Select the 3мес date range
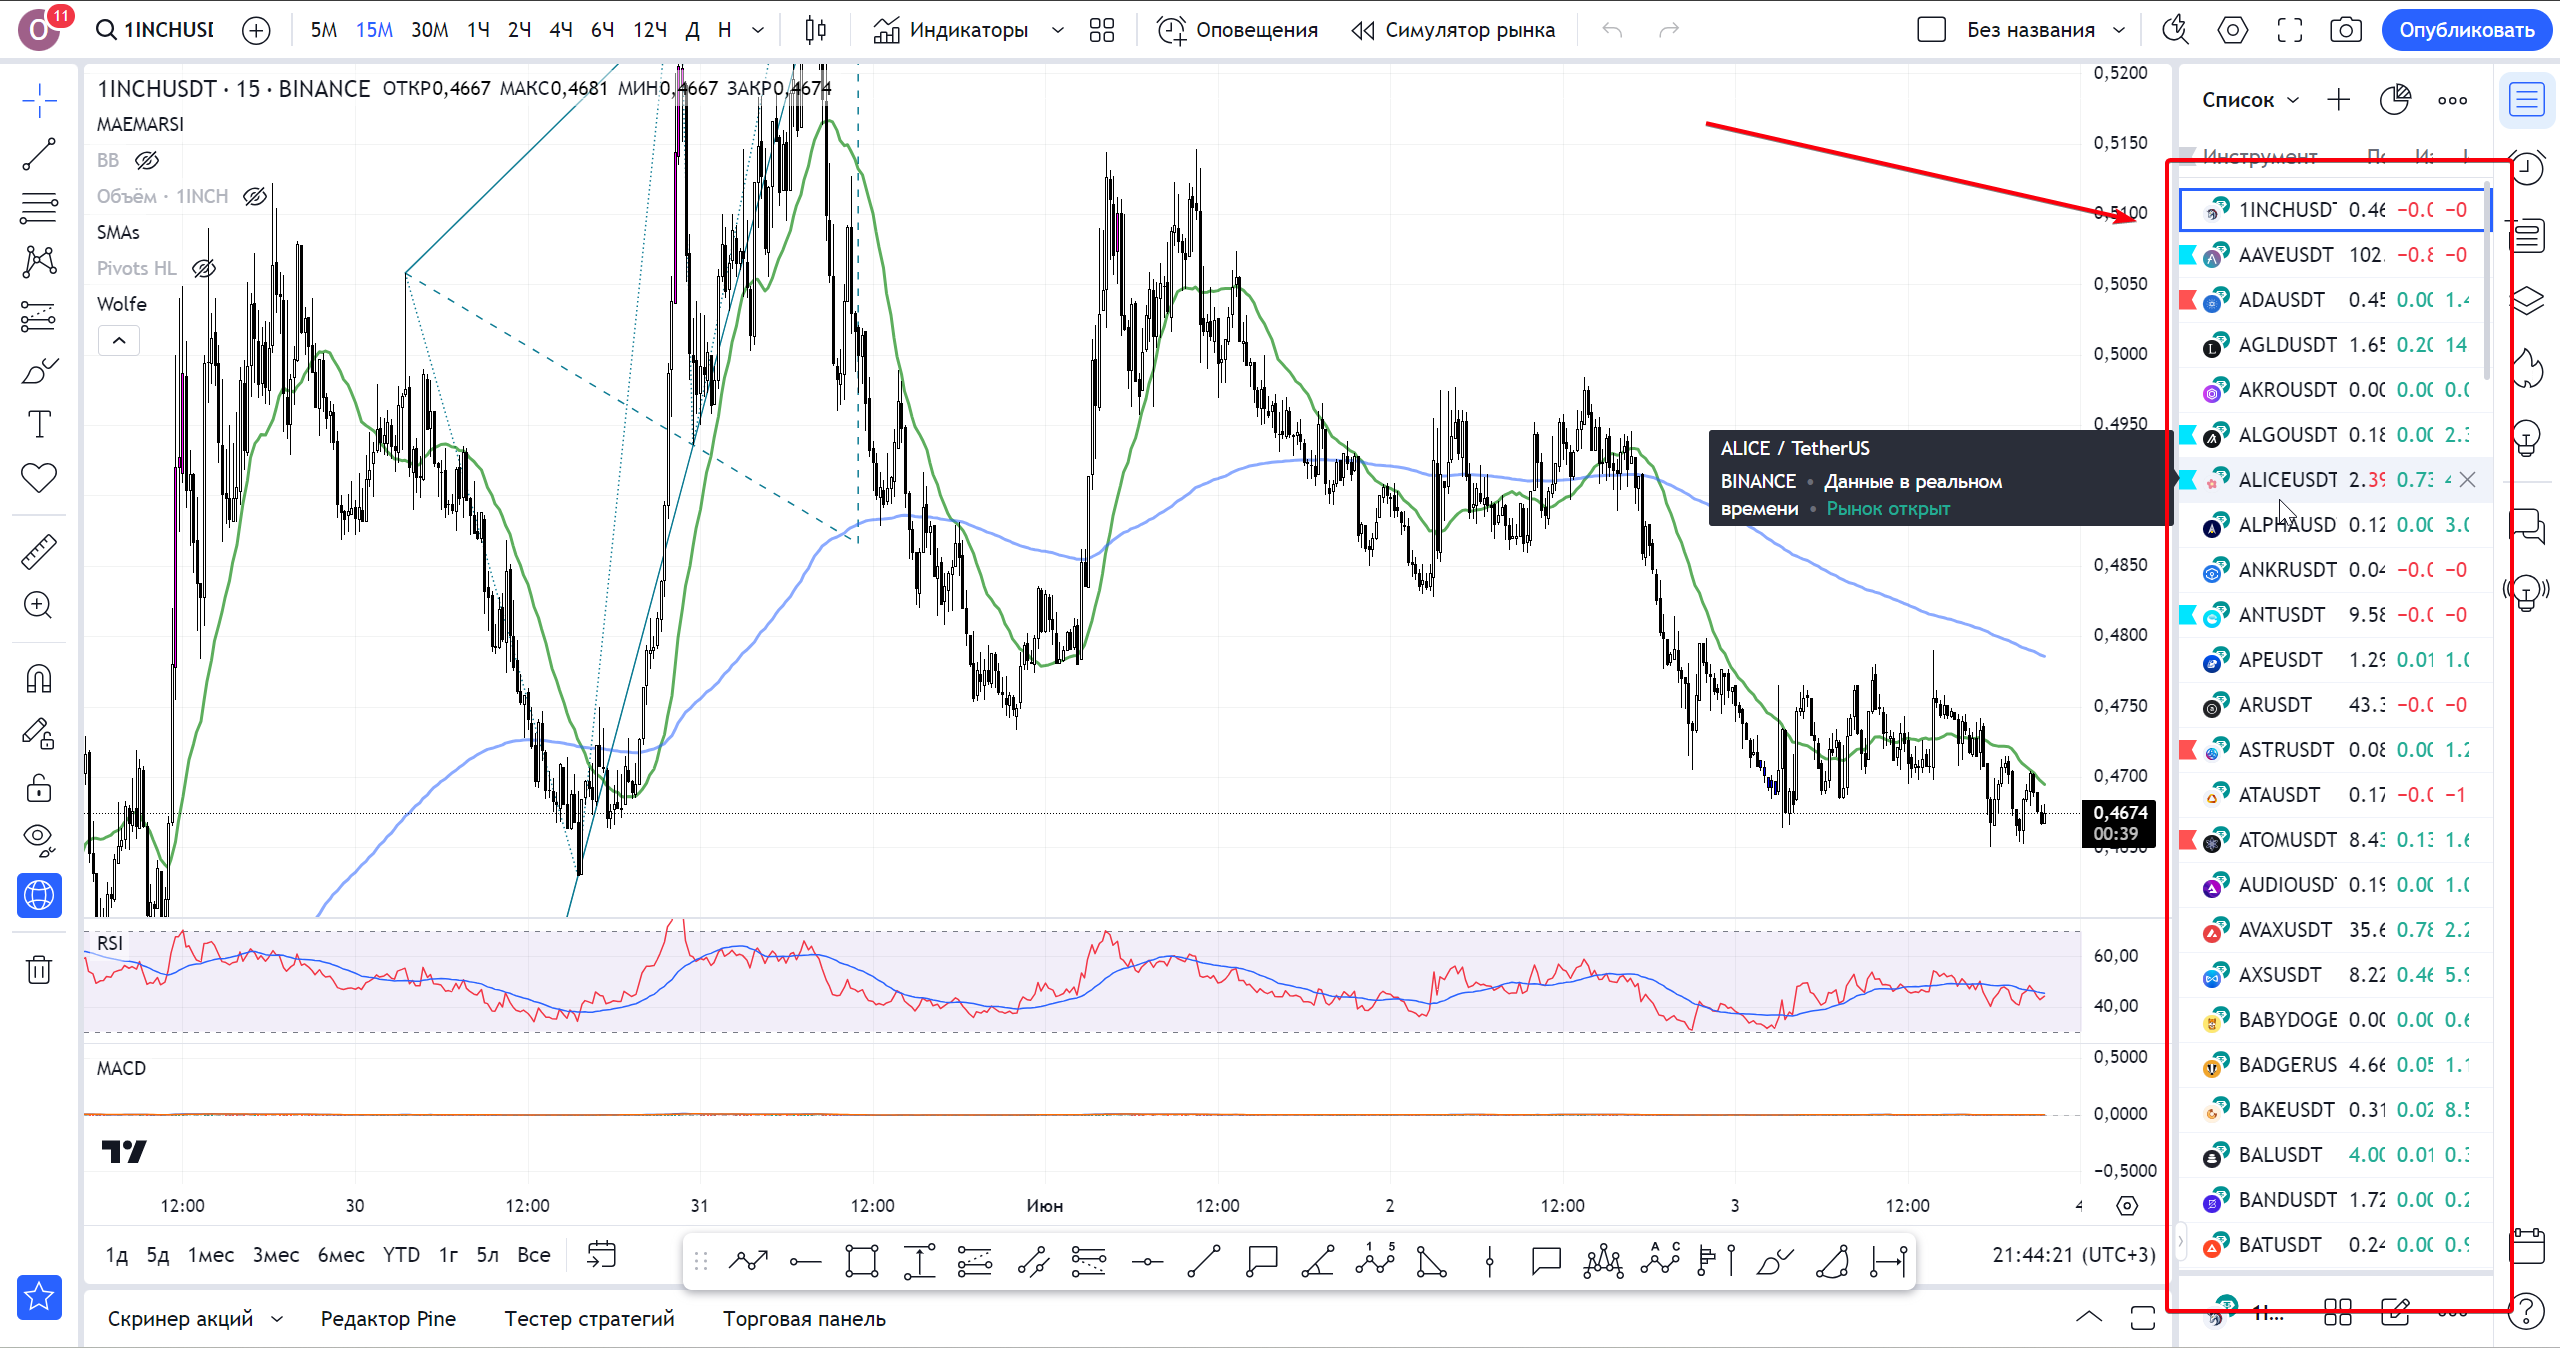 pos(275,1254)
